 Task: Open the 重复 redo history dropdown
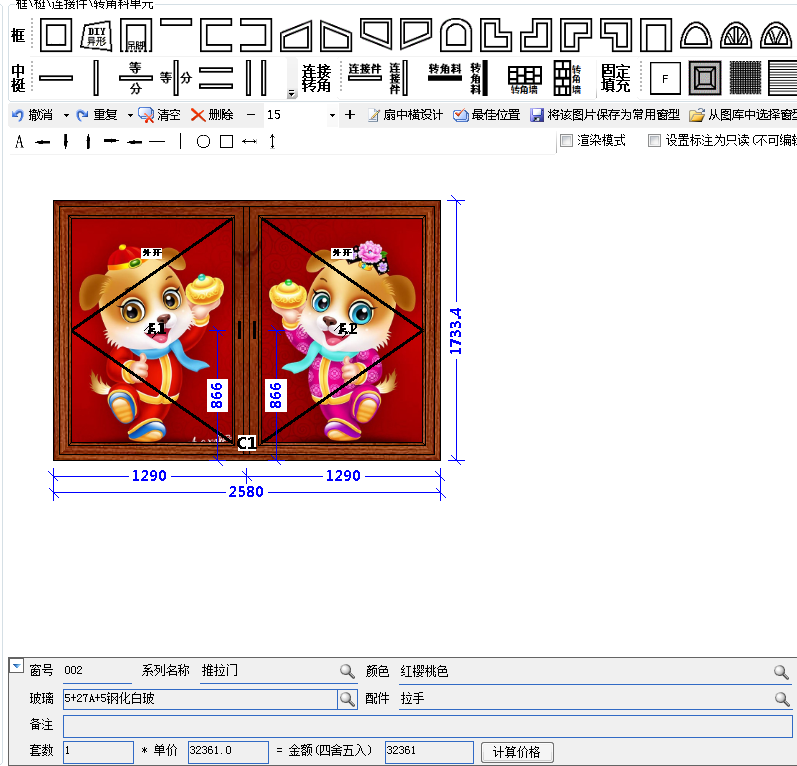(130, 115)
